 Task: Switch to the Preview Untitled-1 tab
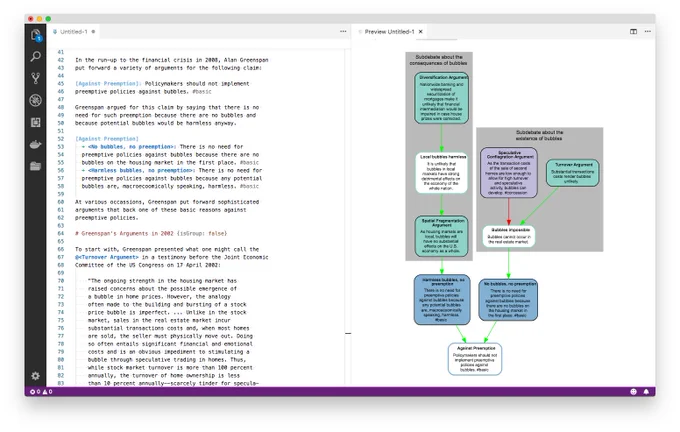click(389, 32)
